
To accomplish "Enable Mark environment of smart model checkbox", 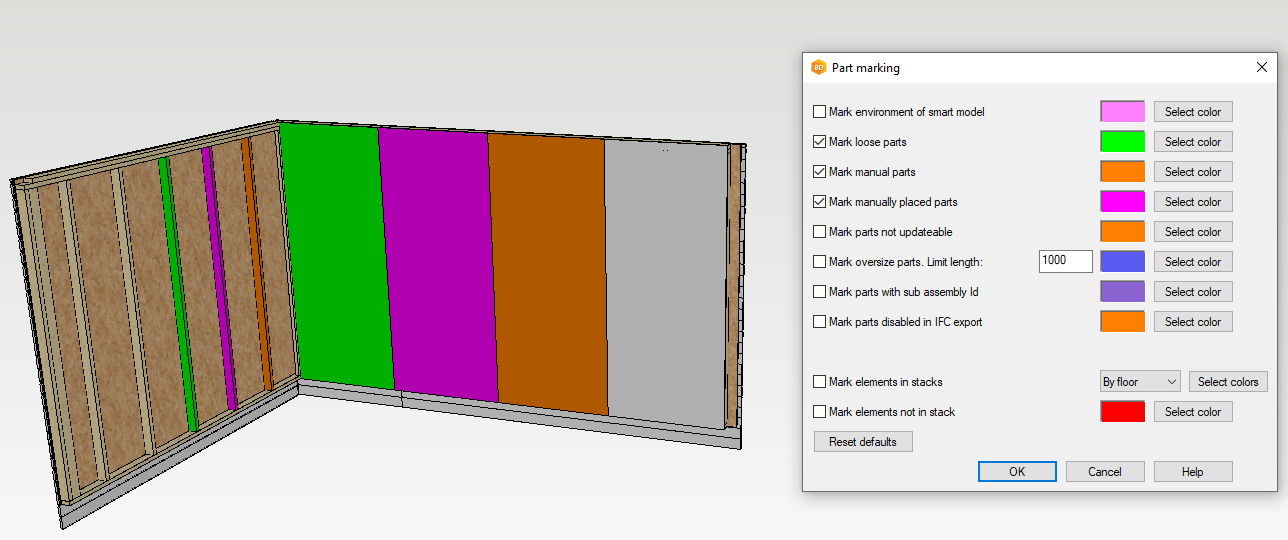I will click(x=820, y=112).
